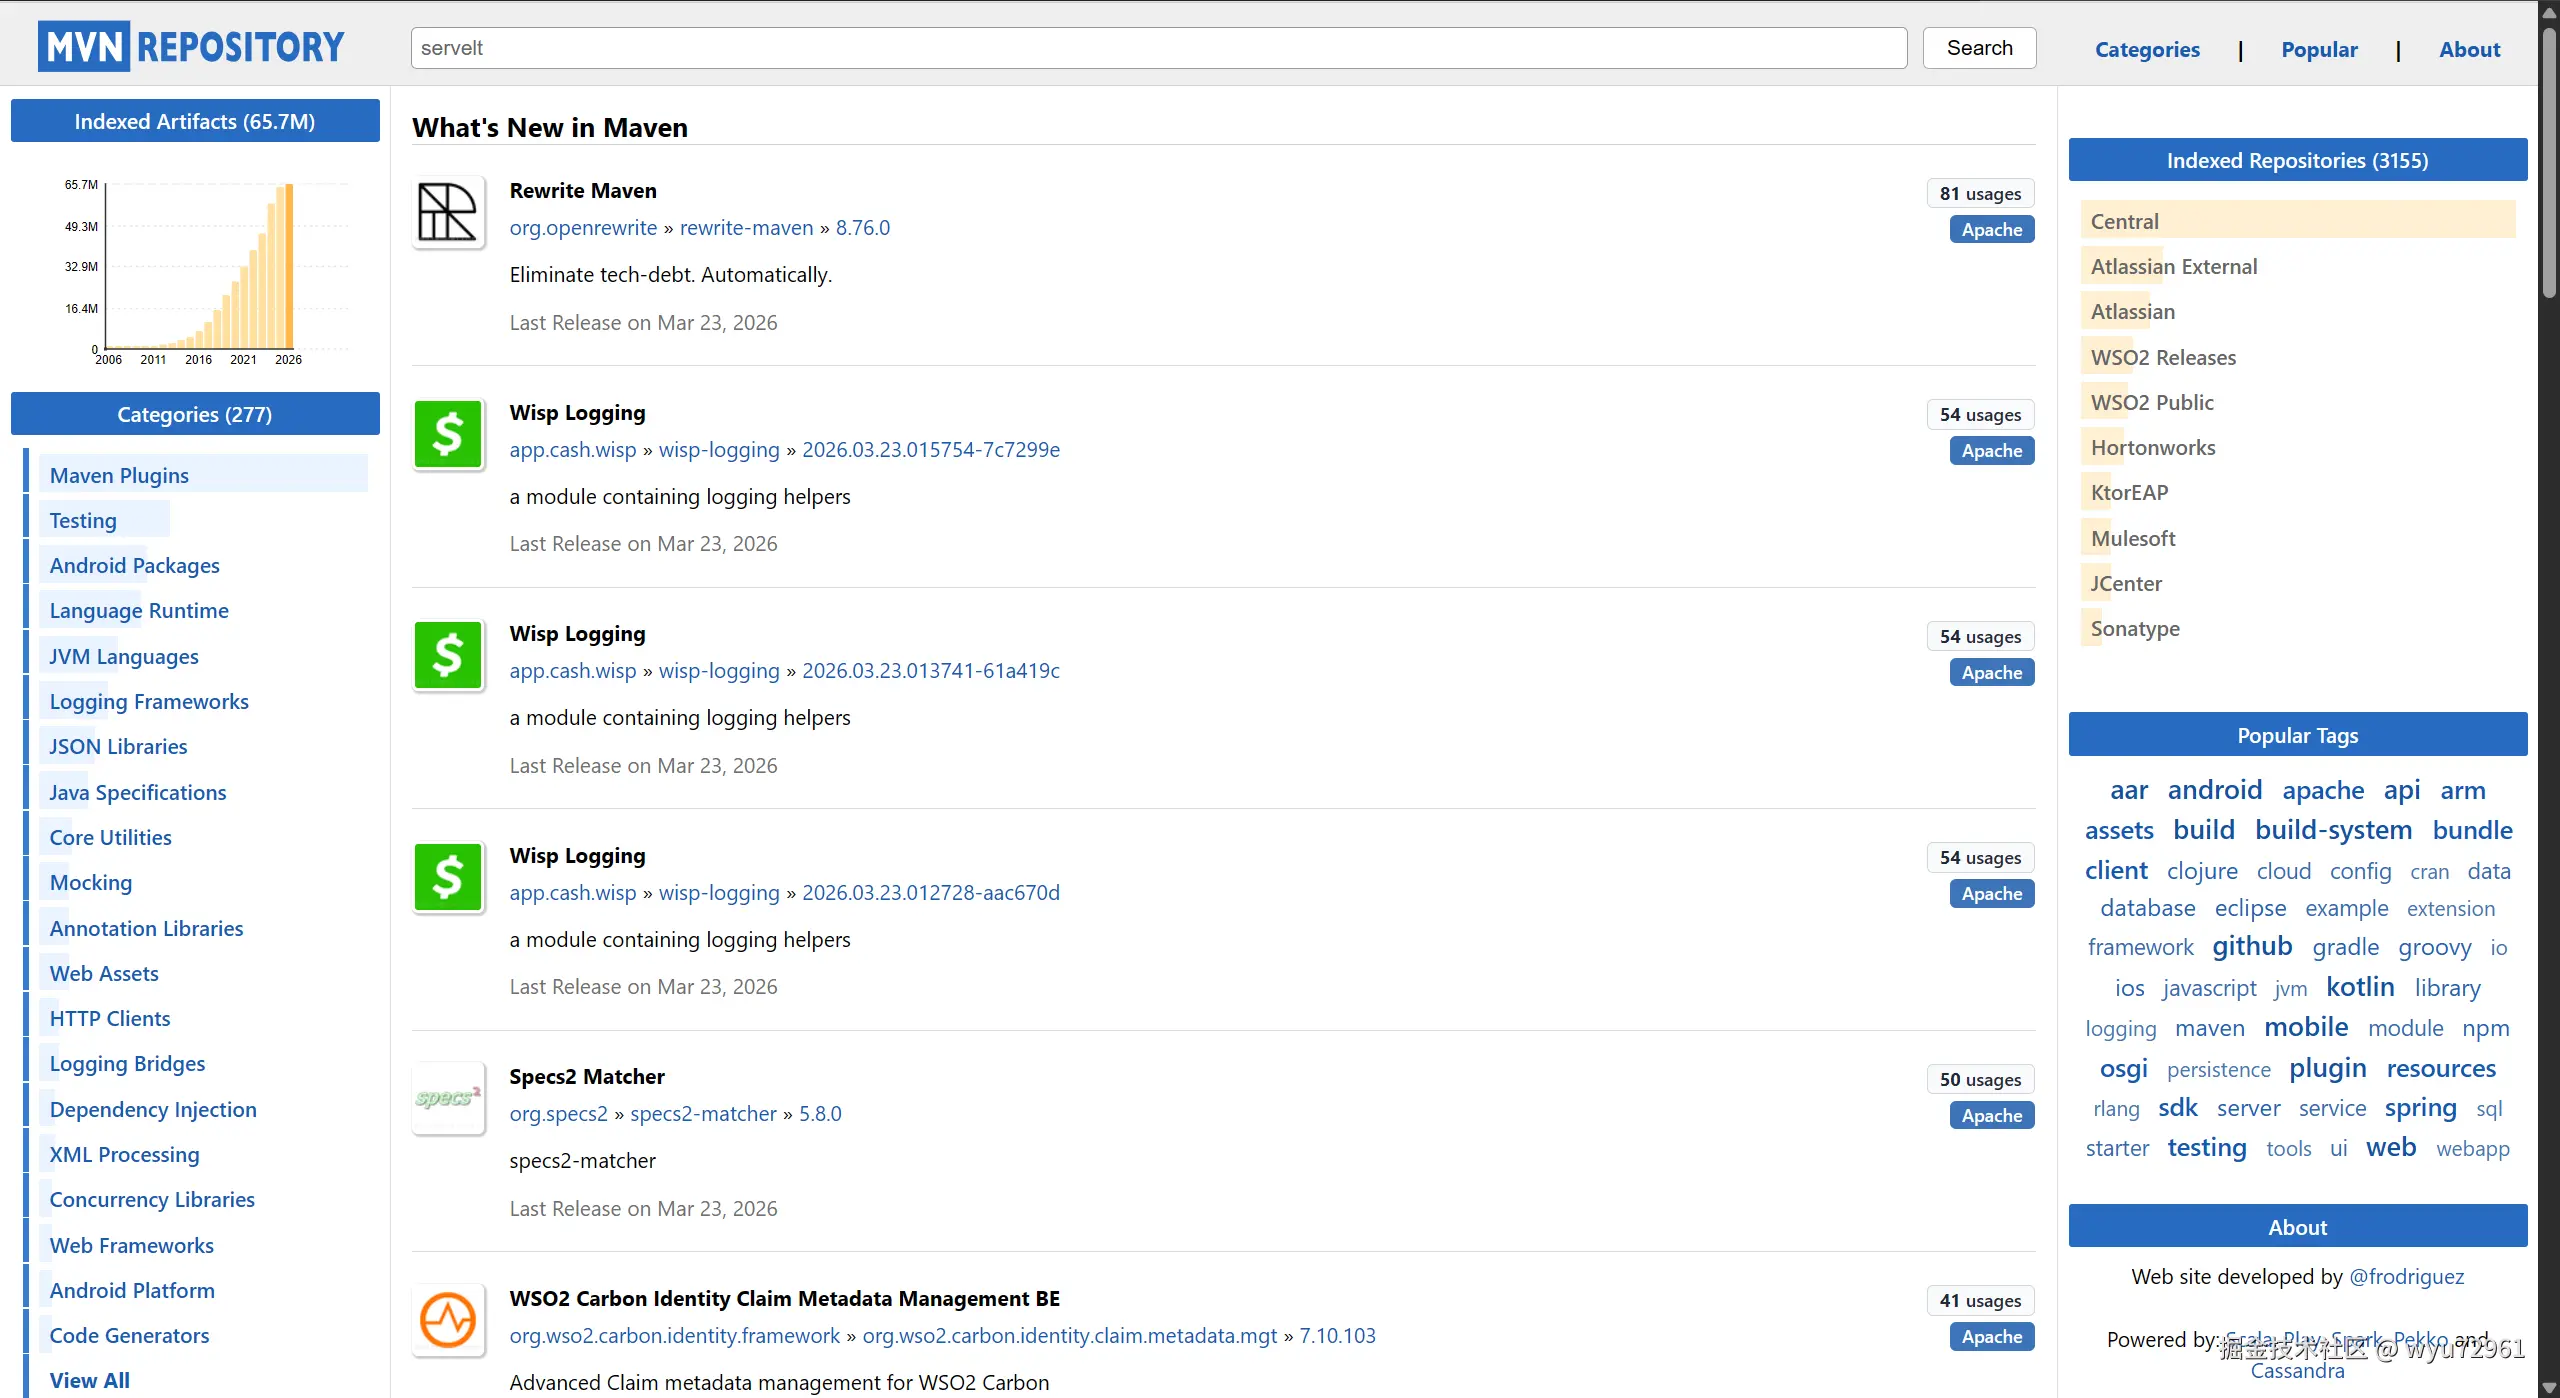Open the Maven Plugins category
This screenshot has height=1398, width=2560.
pos(119,475)
